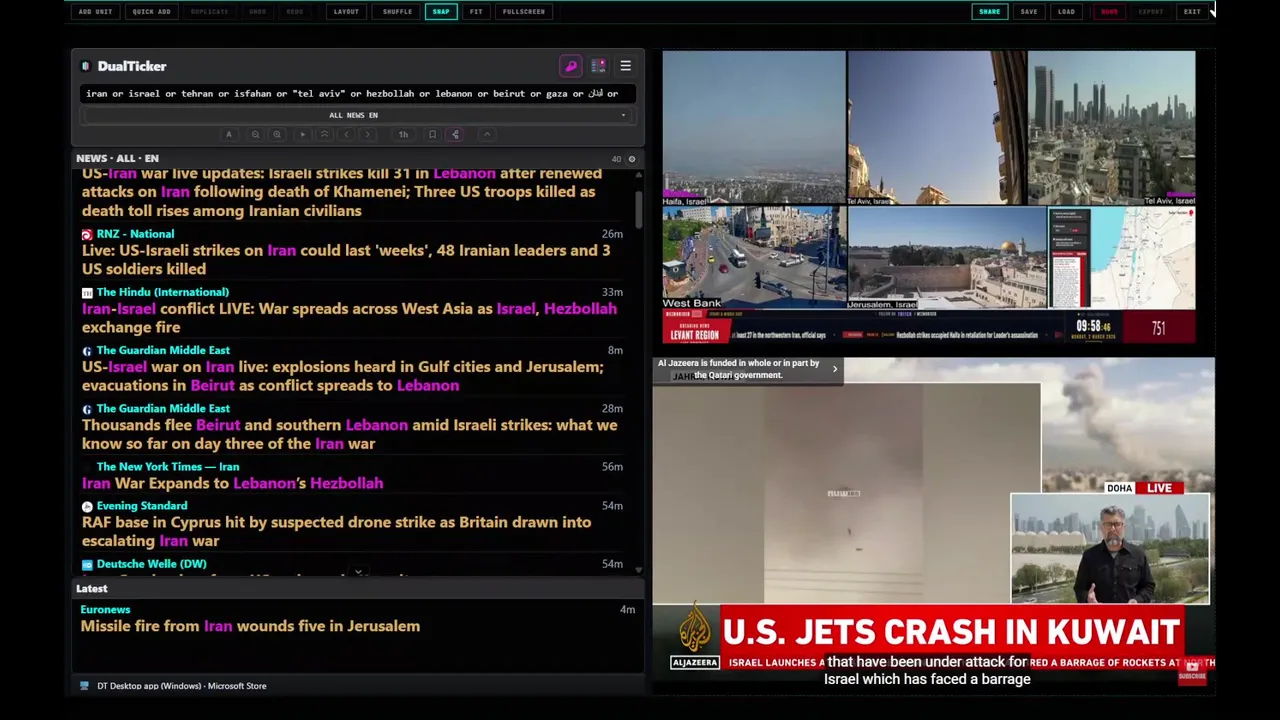This screenshot has height=720, width=1280.
Task: Click the previous arrow icon
Action: (346, 135)
